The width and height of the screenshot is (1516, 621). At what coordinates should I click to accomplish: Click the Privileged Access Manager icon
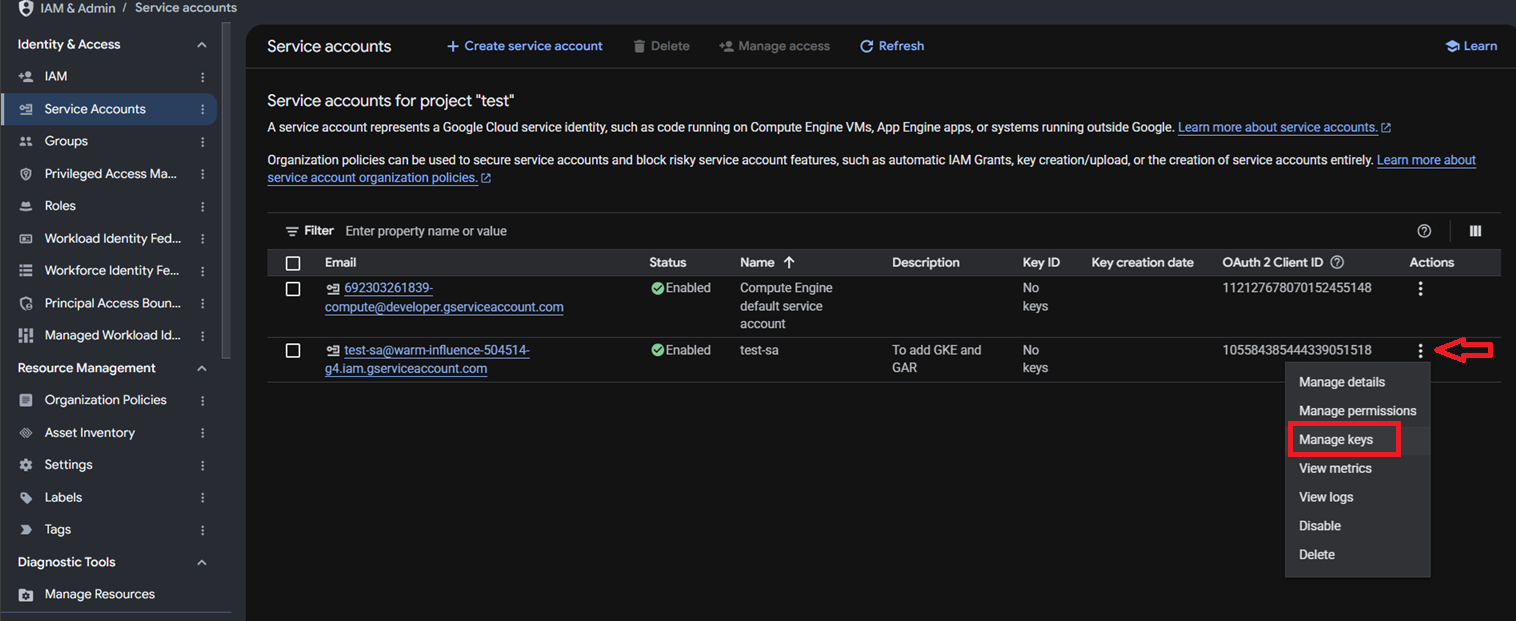tap(26, 174)
